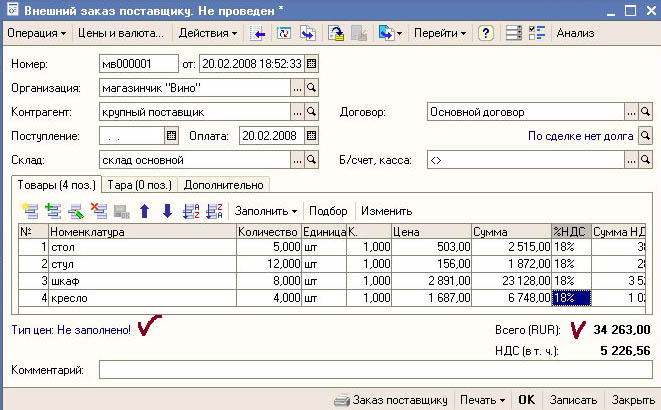Click into the Комментарий input field
The width and height of the screenshot is (661, 410).
pos(374,370)
